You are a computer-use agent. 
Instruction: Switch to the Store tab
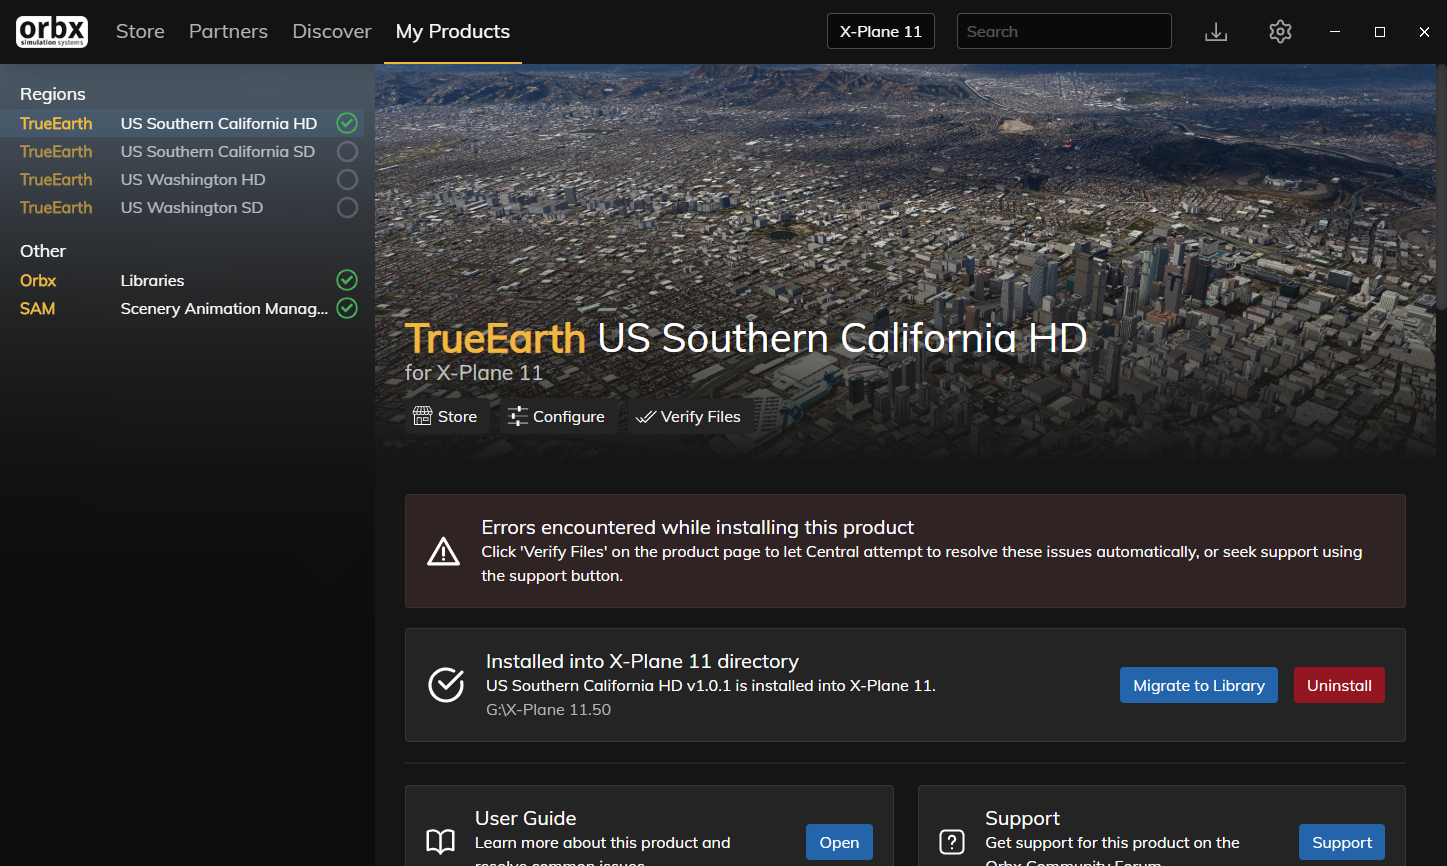[140, 31]
